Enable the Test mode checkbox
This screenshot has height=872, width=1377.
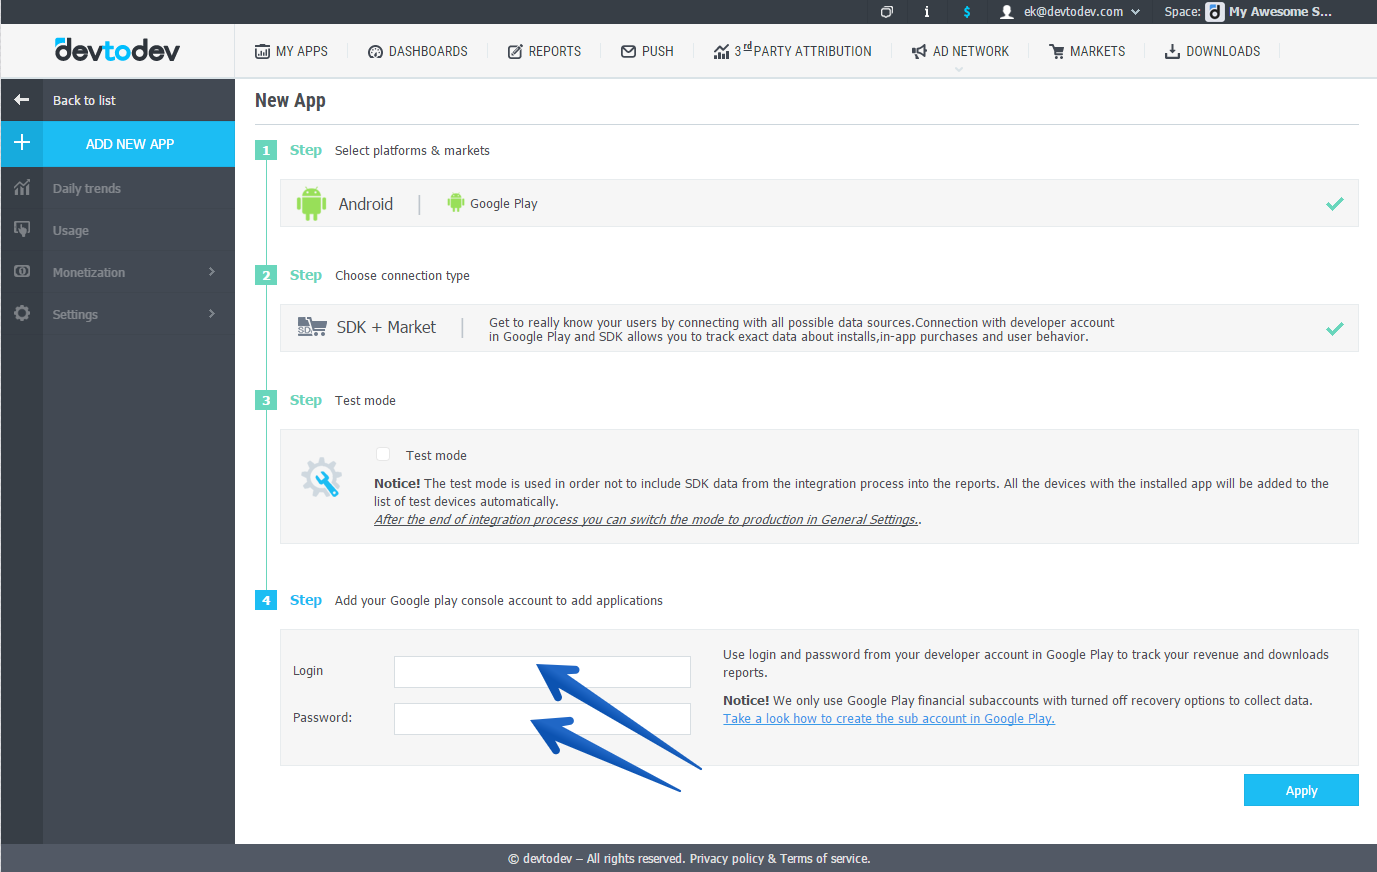point(383,454)
